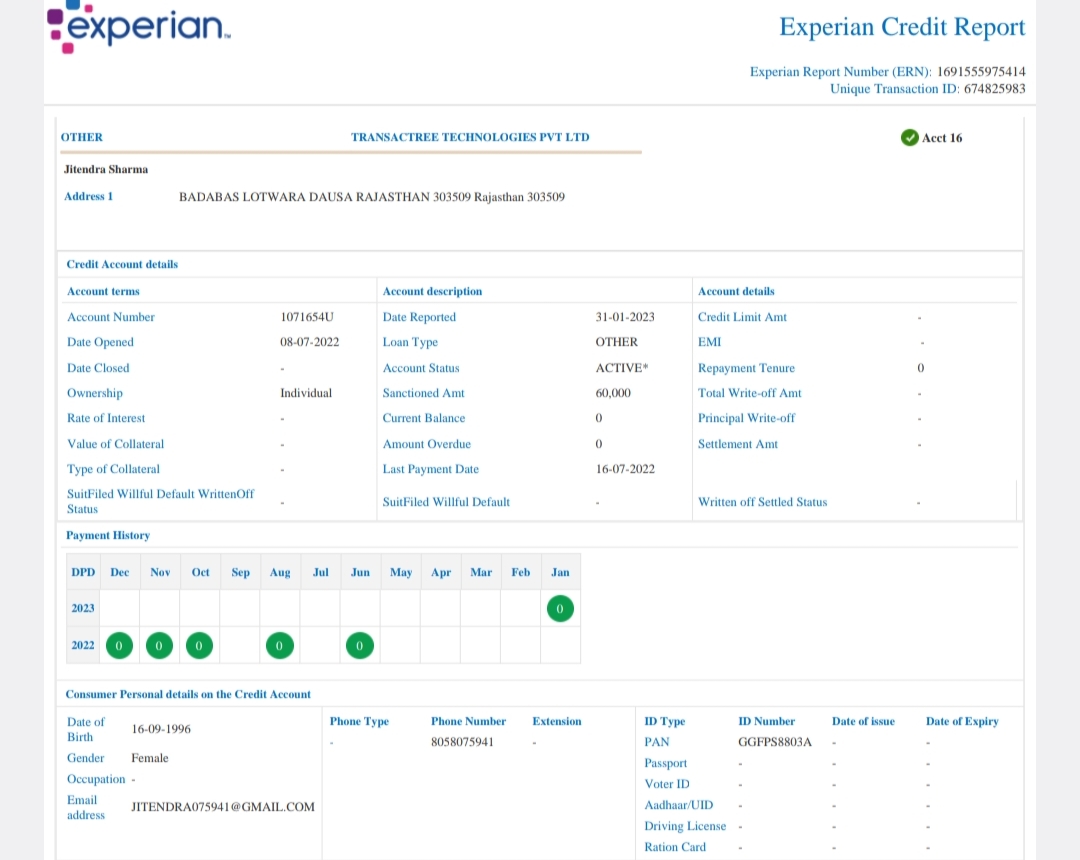Image resolution: width=1080 pixels, height=860 pixels.
Task: Click the green checkmark beside Acct 16
Action: point(909,138)
